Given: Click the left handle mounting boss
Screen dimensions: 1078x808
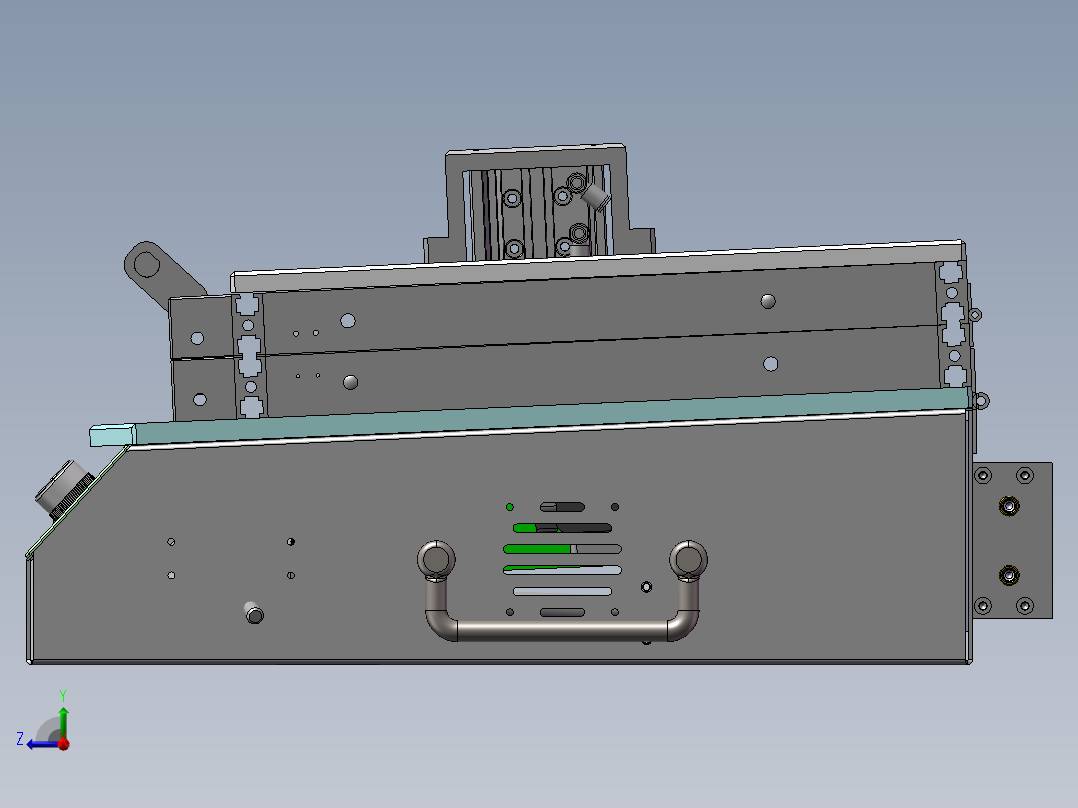Looking at the screenshot, I should click(436, 558).
